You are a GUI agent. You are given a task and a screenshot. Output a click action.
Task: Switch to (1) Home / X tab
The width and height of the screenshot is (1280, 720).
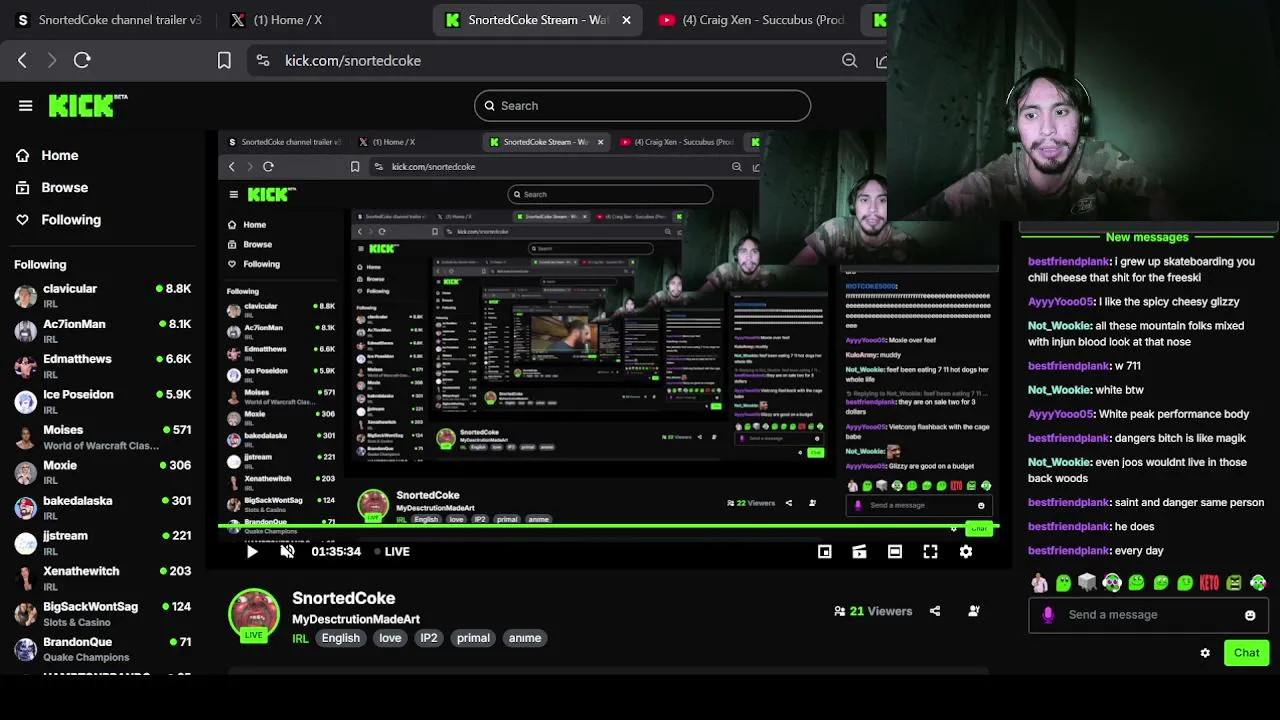coord(276,19)
